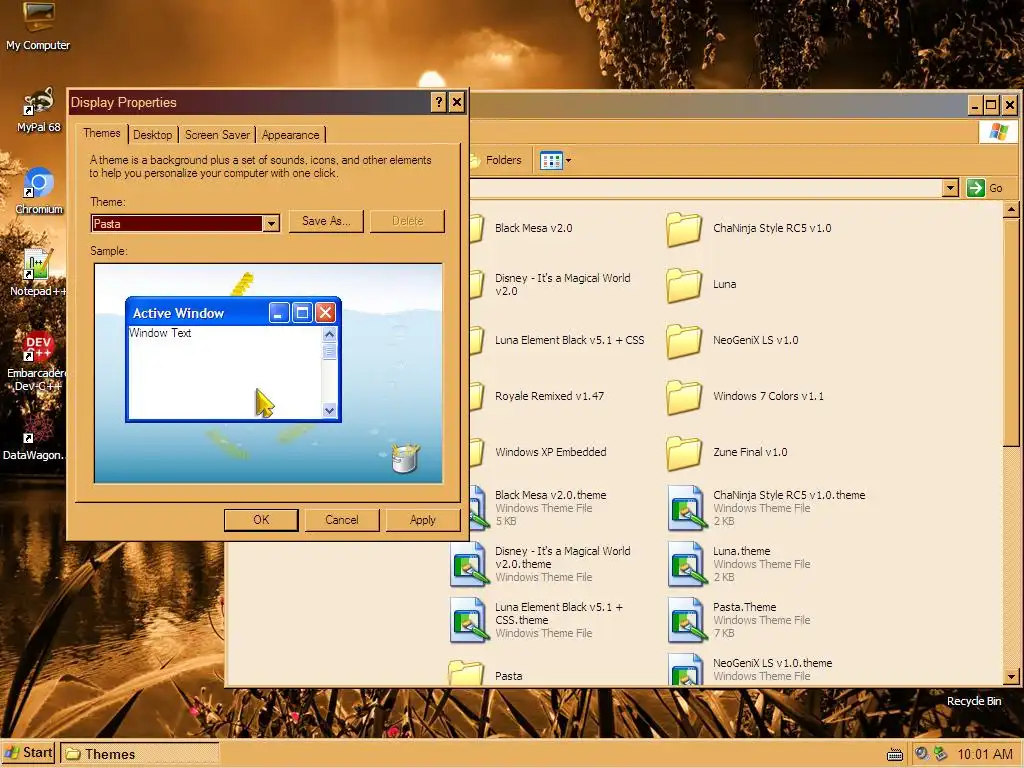Open the Start menu
Screen dimensions: 1024x768
pos(29,753)
